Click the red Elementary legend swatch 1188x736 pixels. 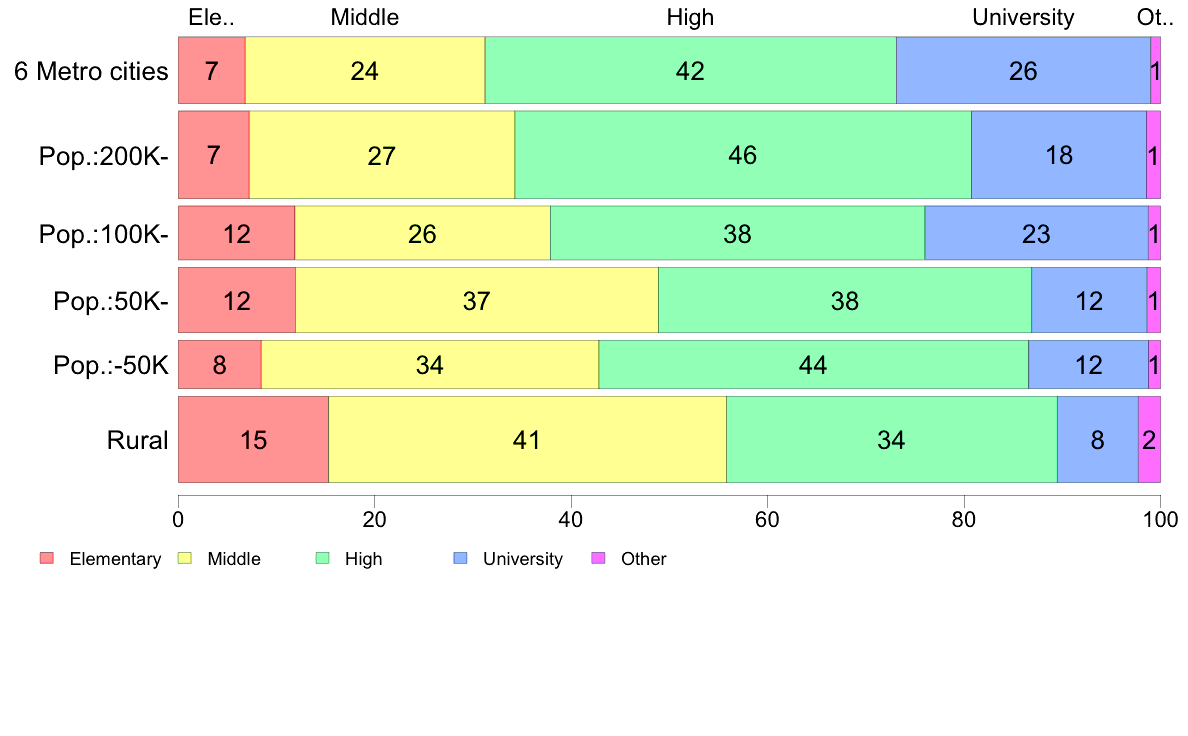point(47,559)
